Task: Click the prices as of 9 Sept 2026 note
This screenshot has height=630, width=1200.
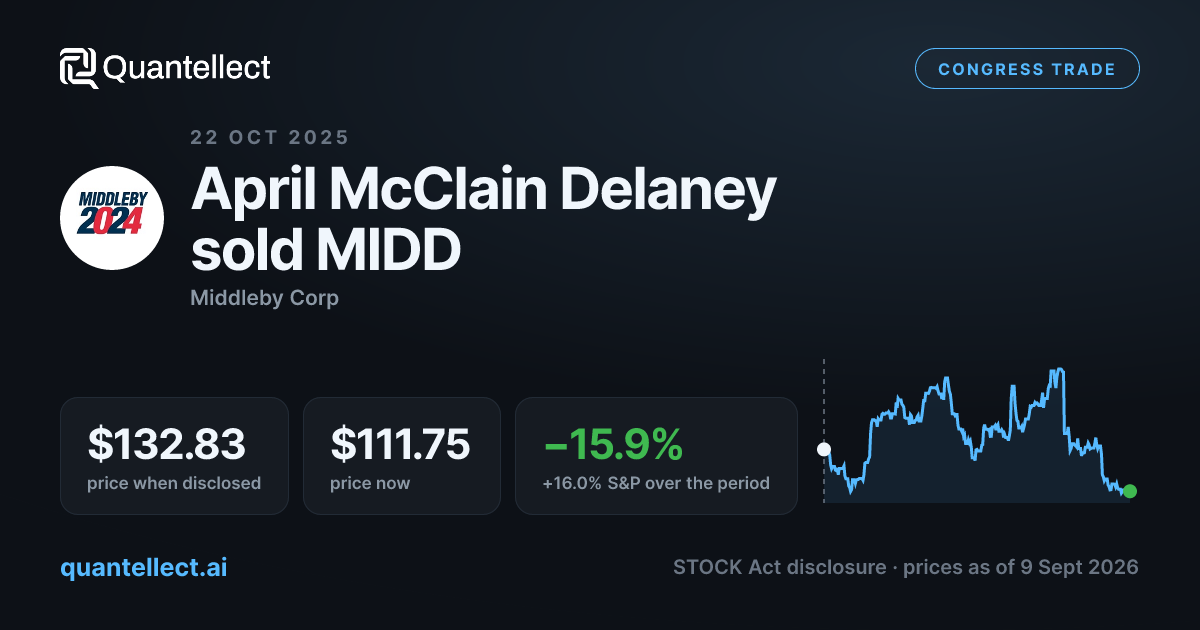Action: pos(1021,567)
